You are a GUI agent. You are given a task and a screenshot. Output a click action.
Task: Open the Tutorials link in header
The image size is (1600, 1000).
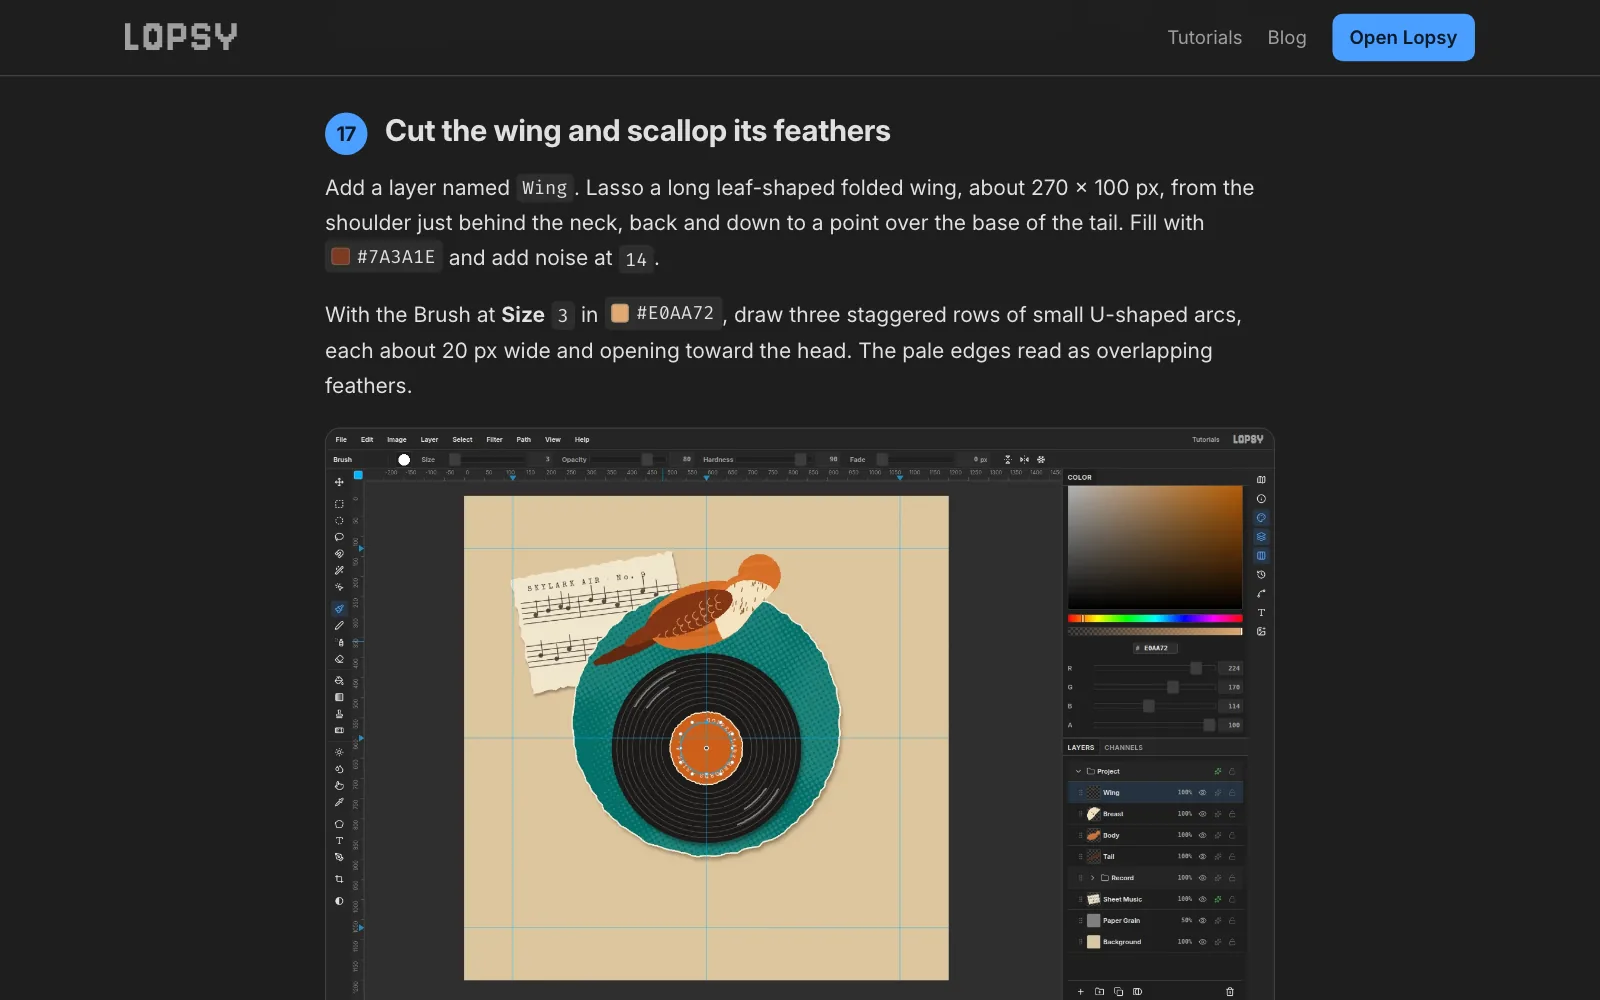click(x=1204, y=37)
